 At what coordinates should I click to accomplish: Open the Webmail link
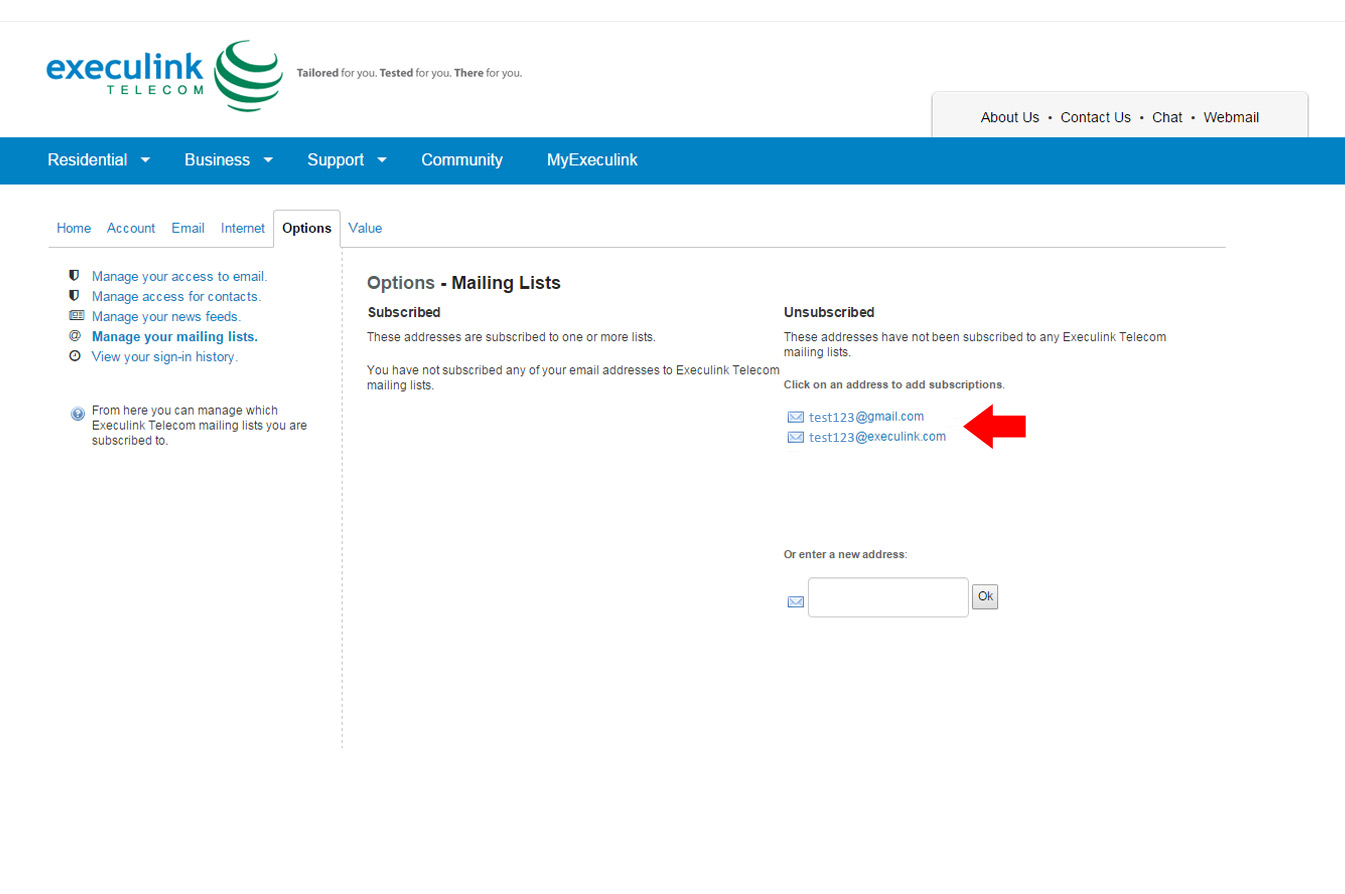click(x=1231, y=117)
